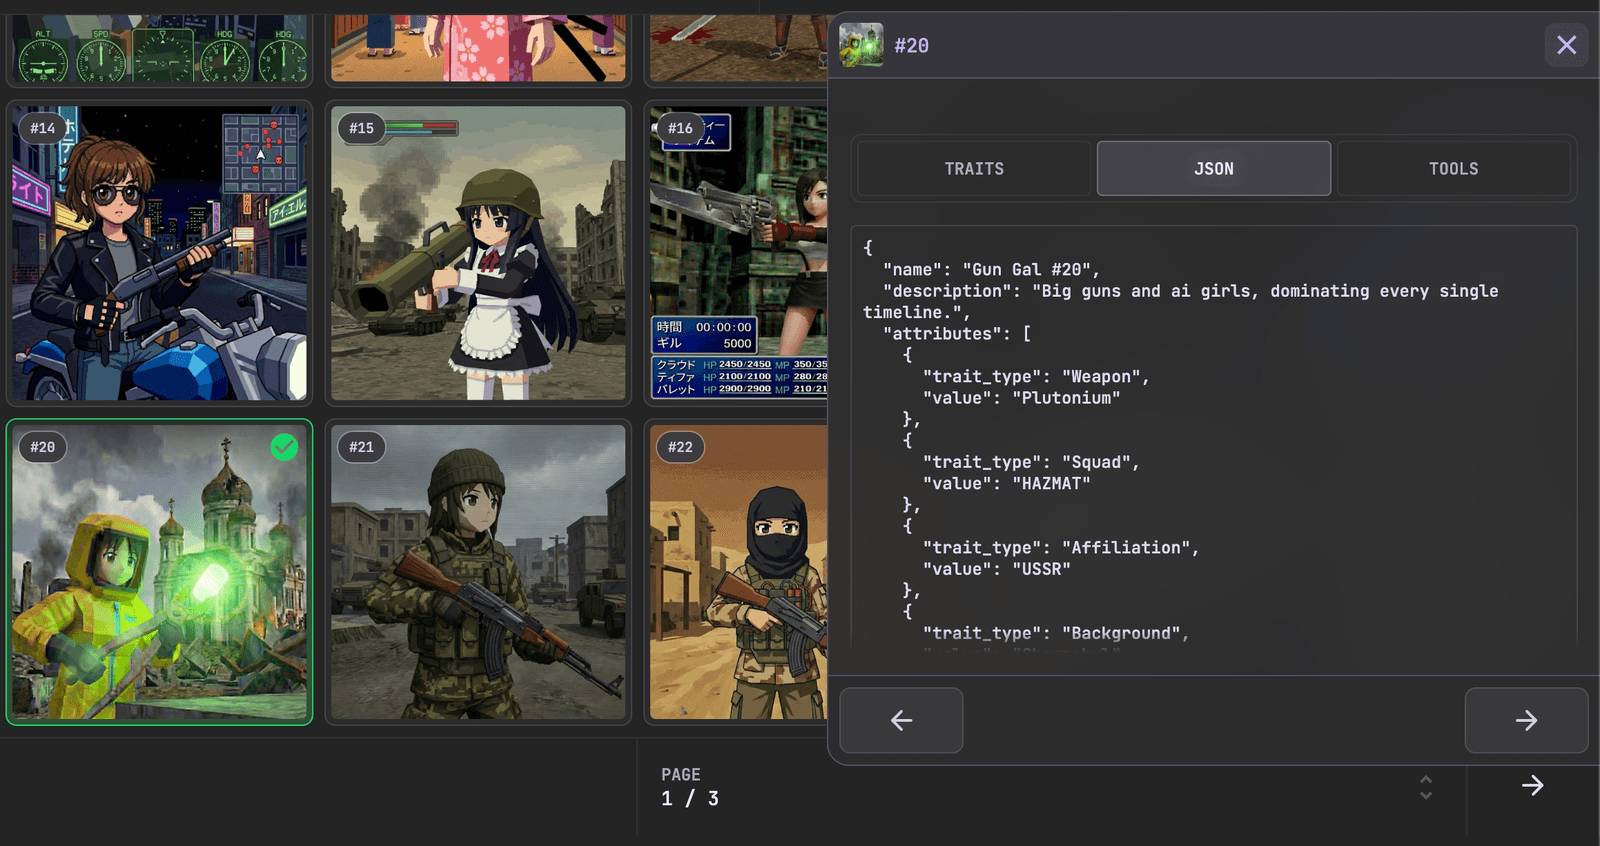Select the #21 camo soldier thumbnail
The height and width of the screenshot is (846, 1600).
click(x=478, y=580)
